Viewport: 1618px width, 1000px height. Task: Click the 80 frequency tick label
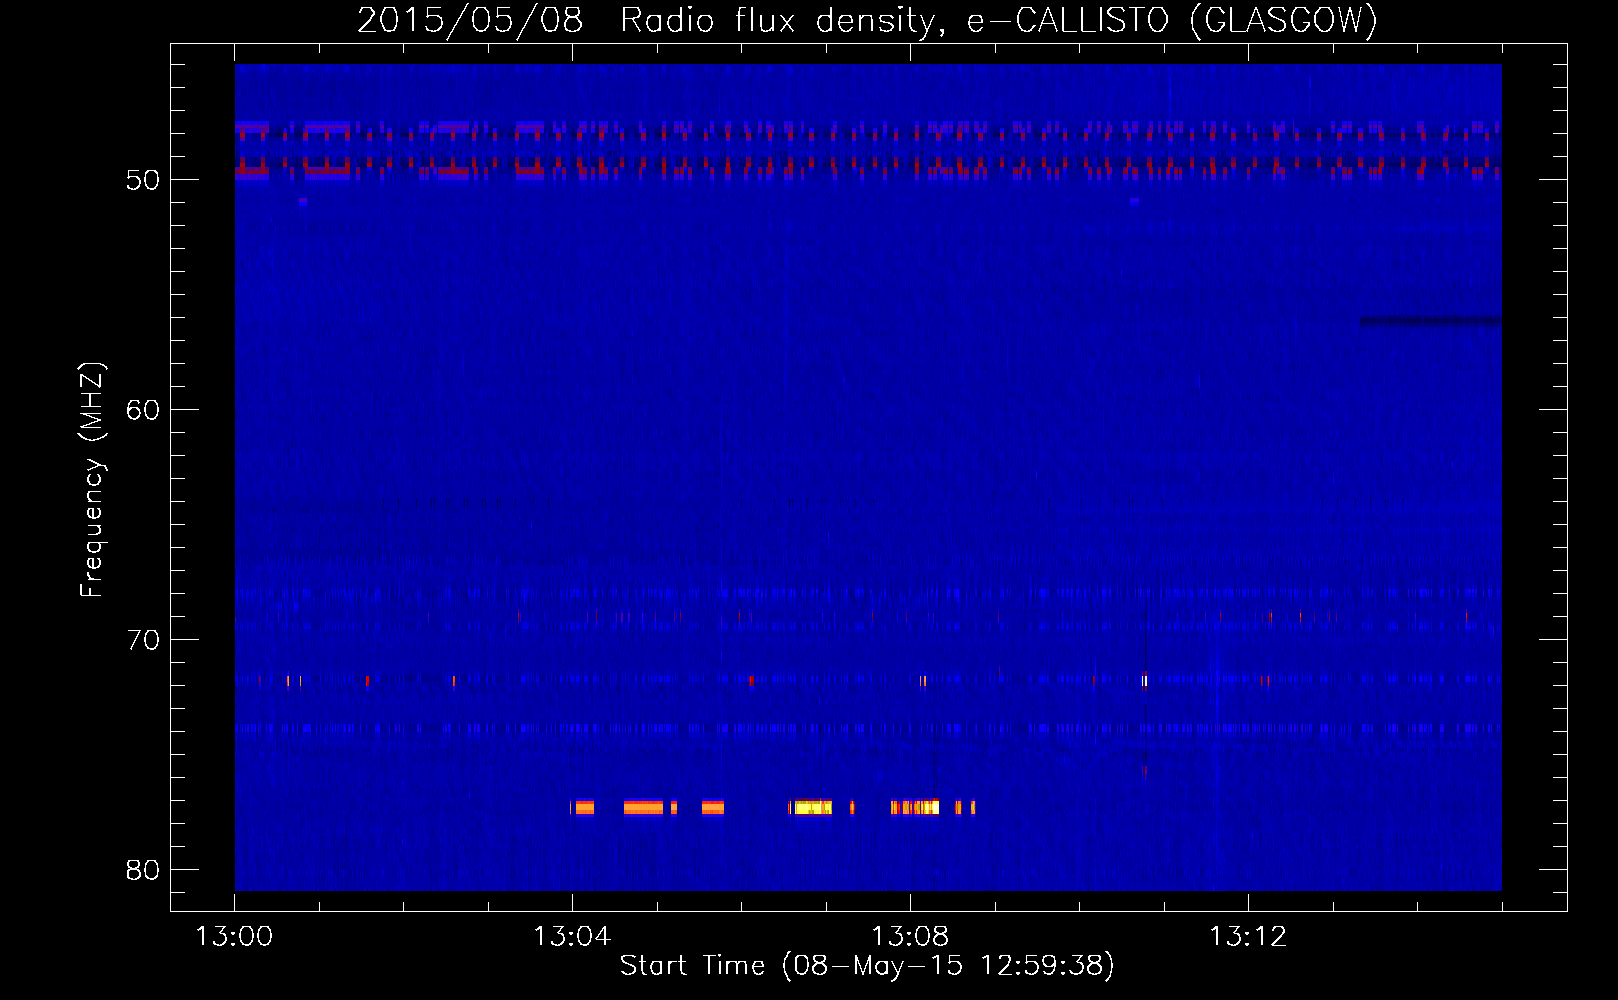(x=143, y=870)
